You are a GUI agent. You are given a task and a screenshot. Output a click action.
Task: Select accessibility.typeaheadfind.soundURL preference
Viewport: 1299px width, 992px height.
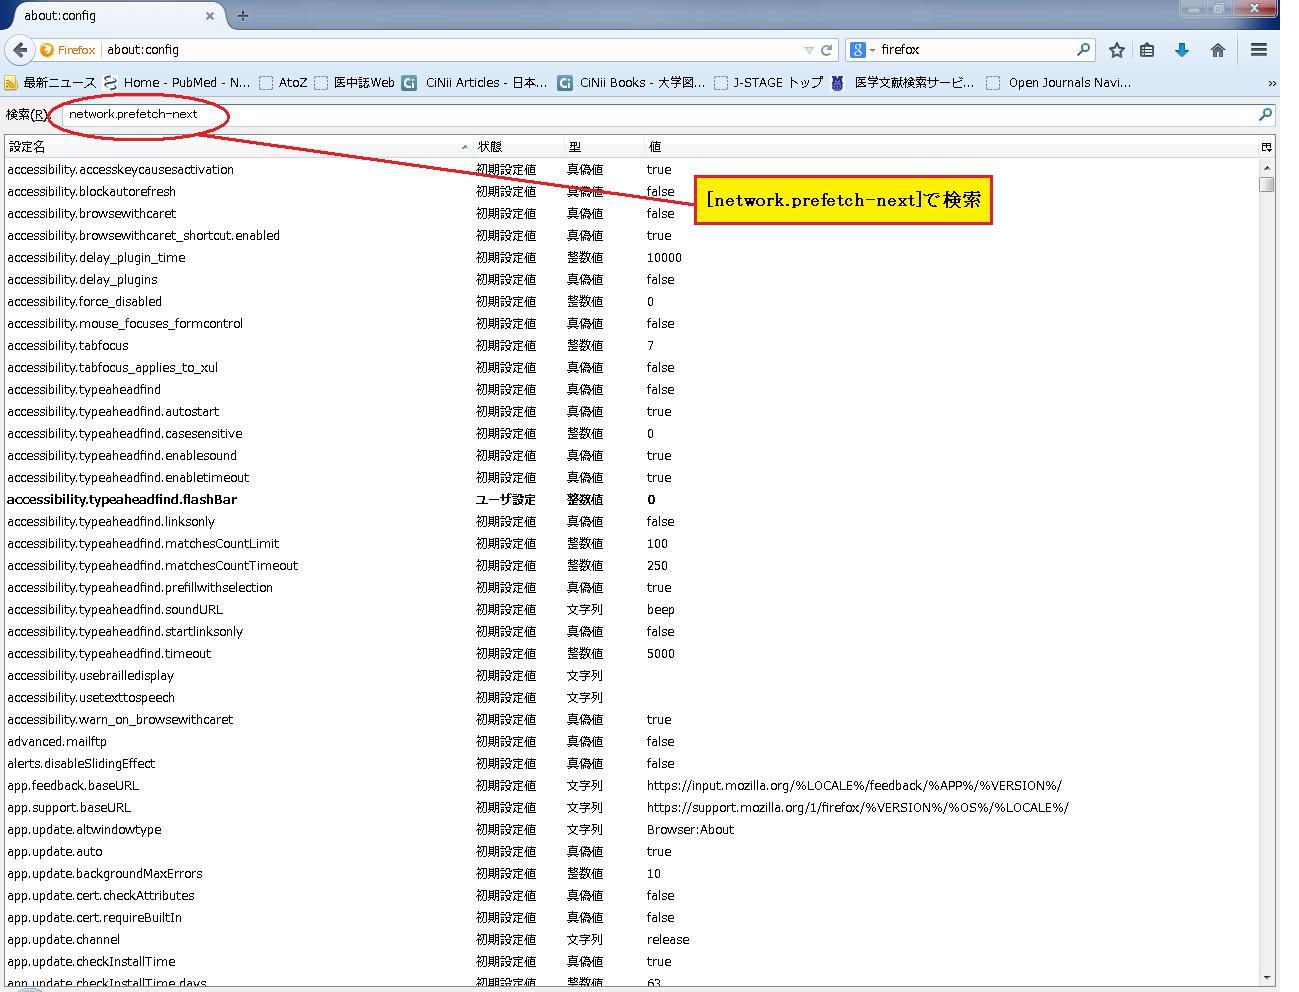click(x=631, y=610)
